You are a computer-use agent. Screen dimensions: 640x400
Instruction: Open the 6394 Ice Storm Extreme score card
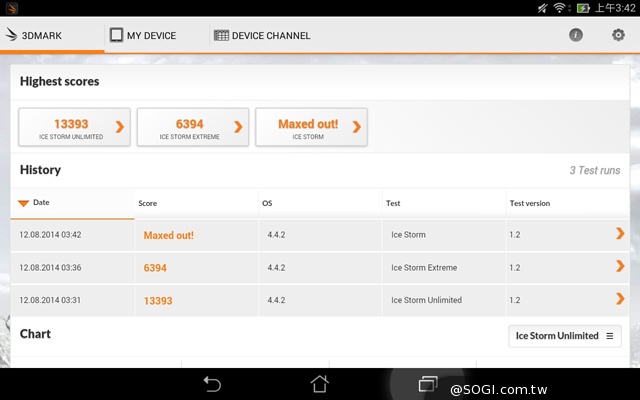coord(192,127)
